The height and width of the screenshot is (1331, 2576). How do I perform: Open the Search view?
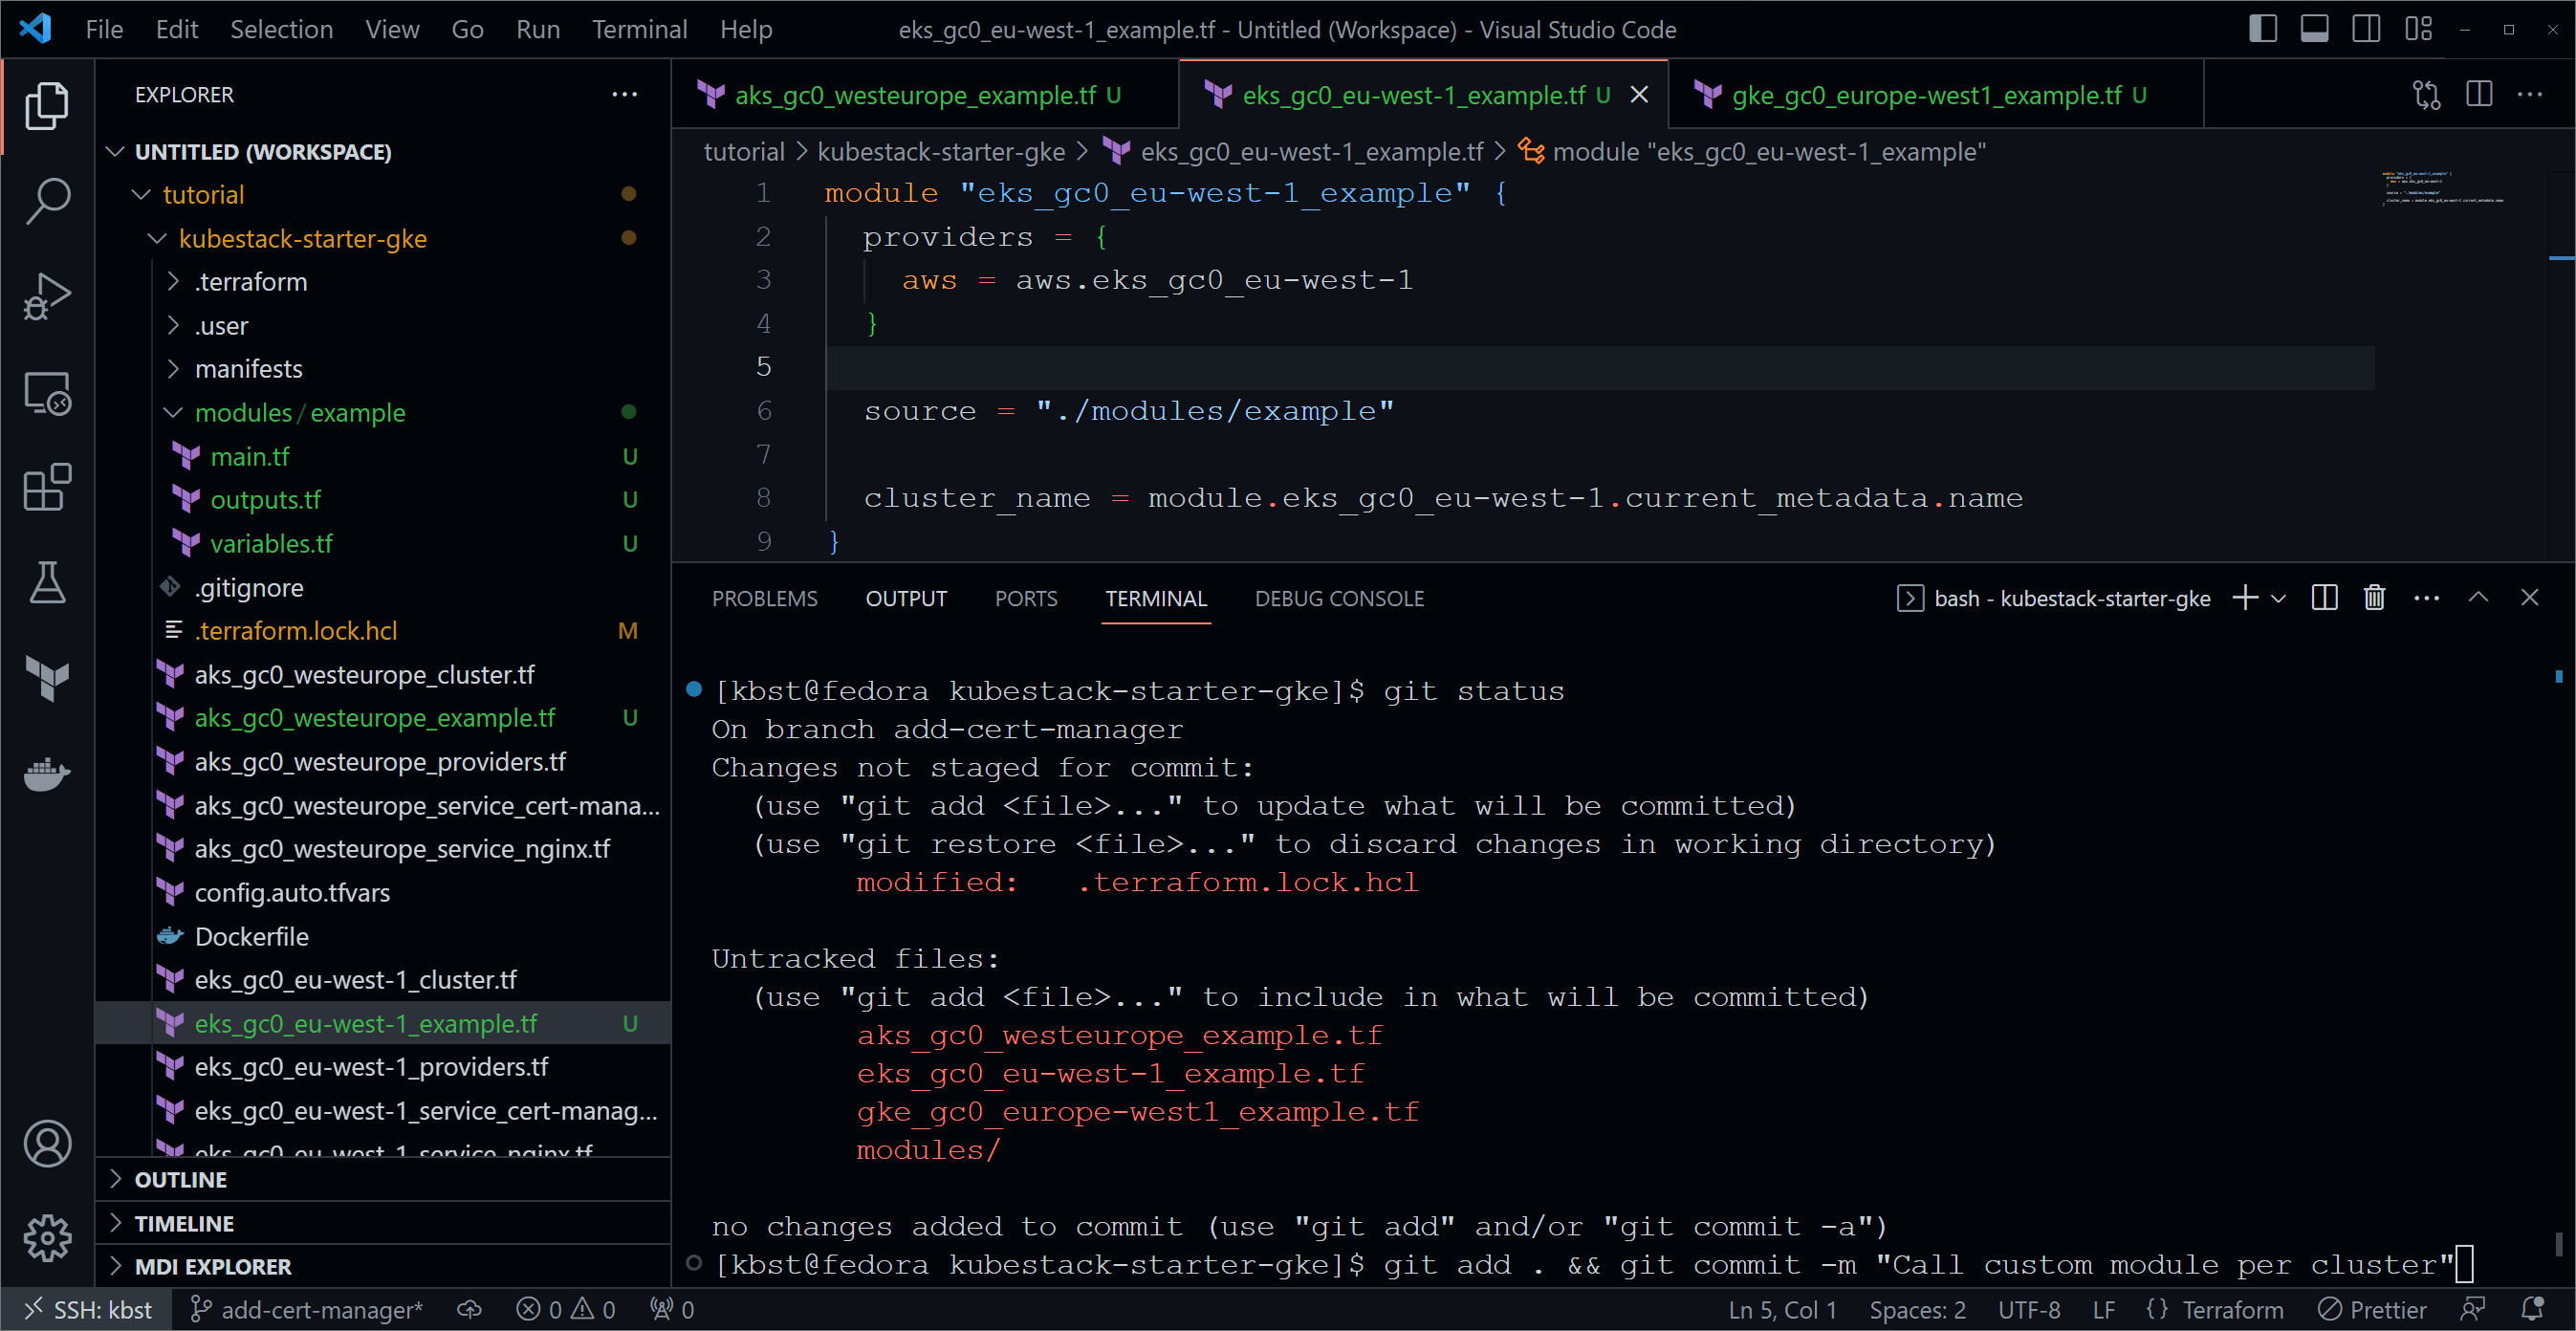coord(47,200)
